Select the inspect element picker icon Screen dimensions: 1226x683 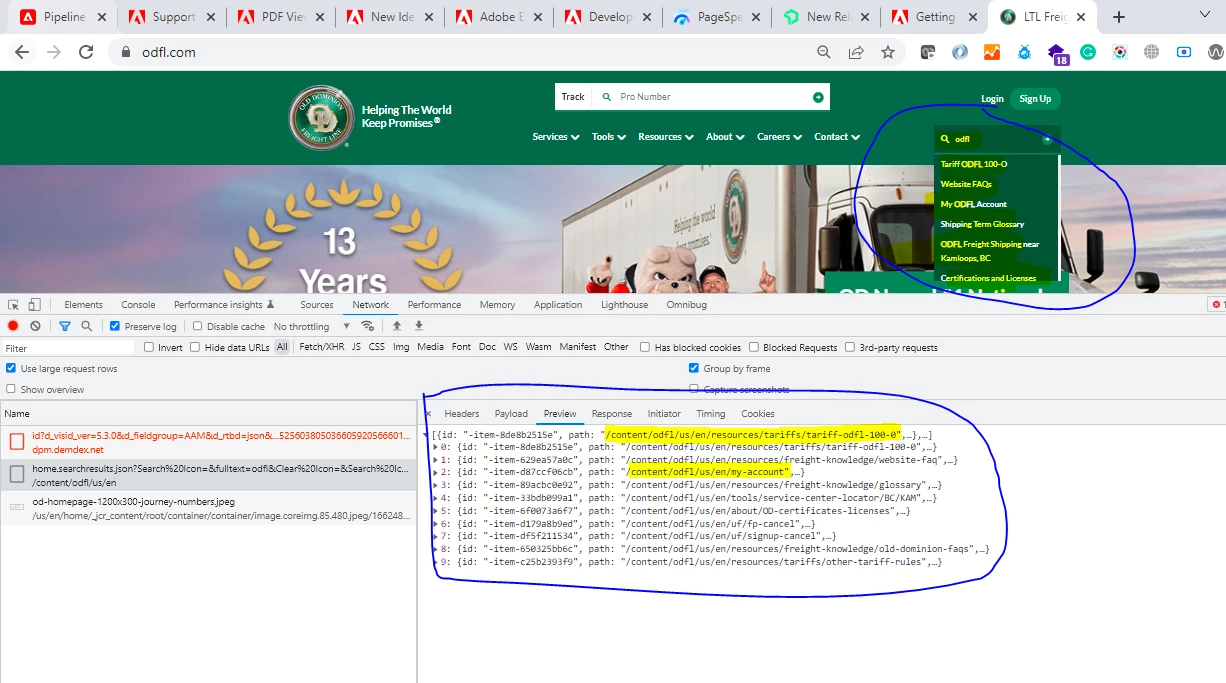pyautogui.click(x=13, y=305)
